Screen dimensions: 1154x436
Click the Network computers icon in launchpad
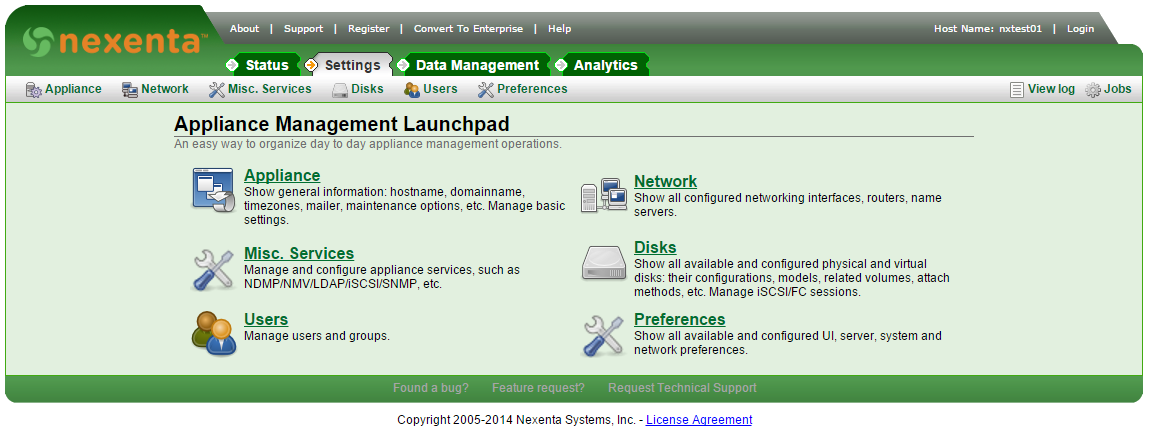click(603, 195)
